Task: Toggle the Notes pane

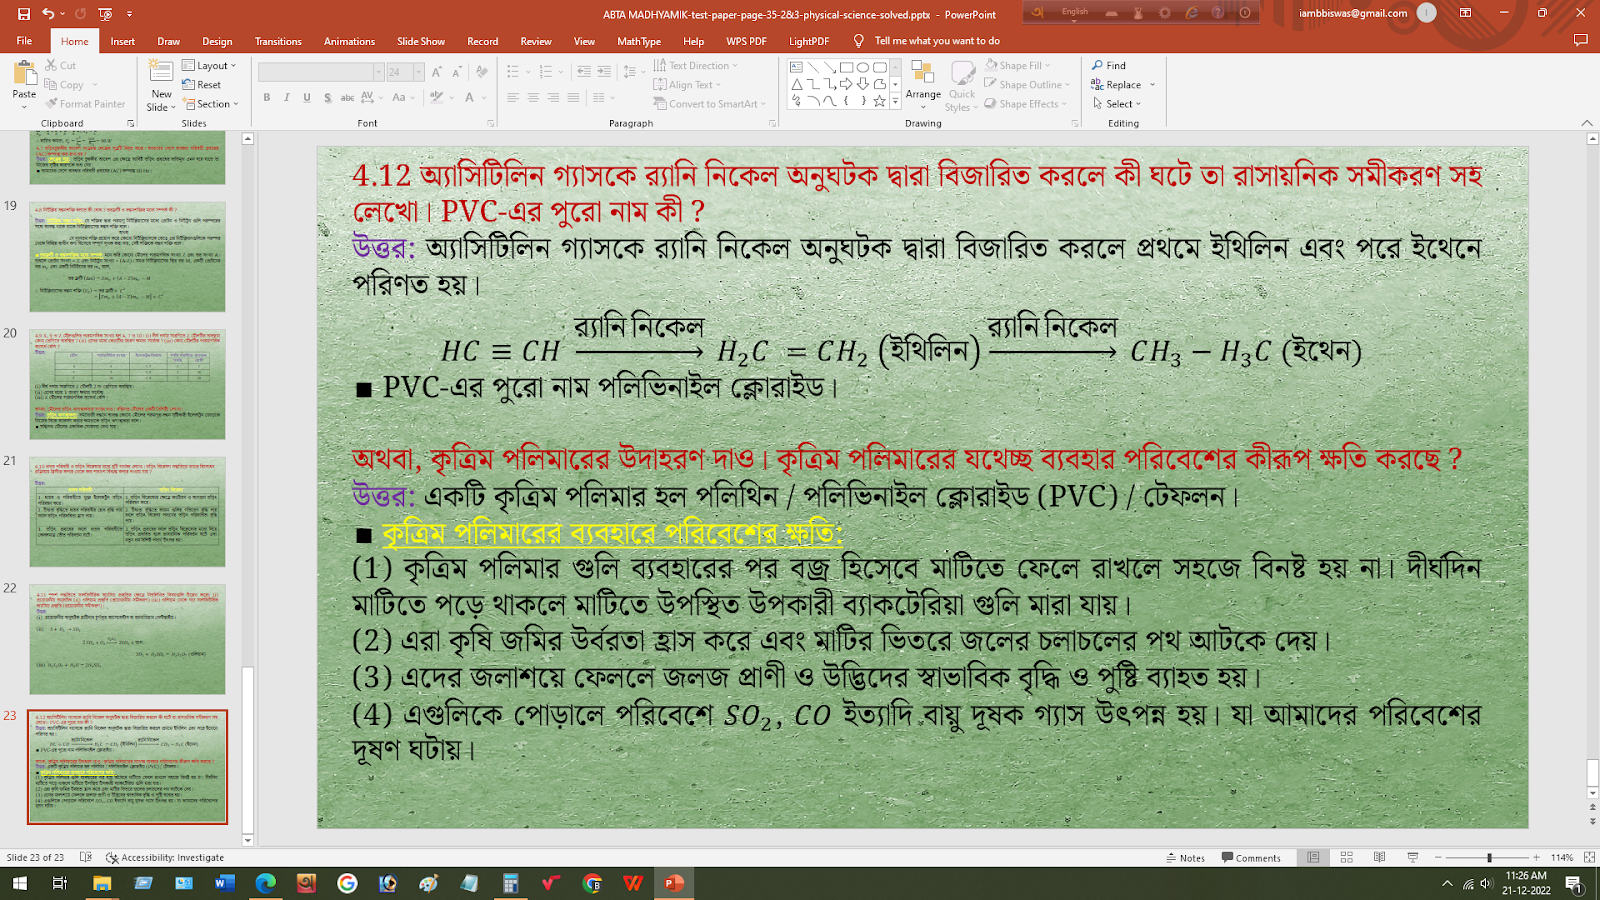Action: coord(1186,858)
